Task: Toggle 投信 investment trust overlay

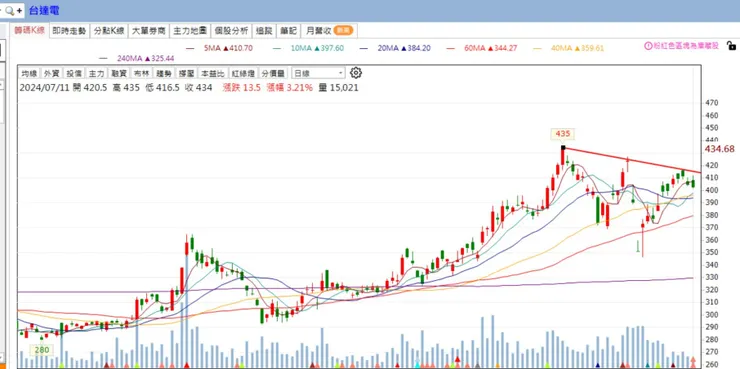Action: [x=74, y=73]
